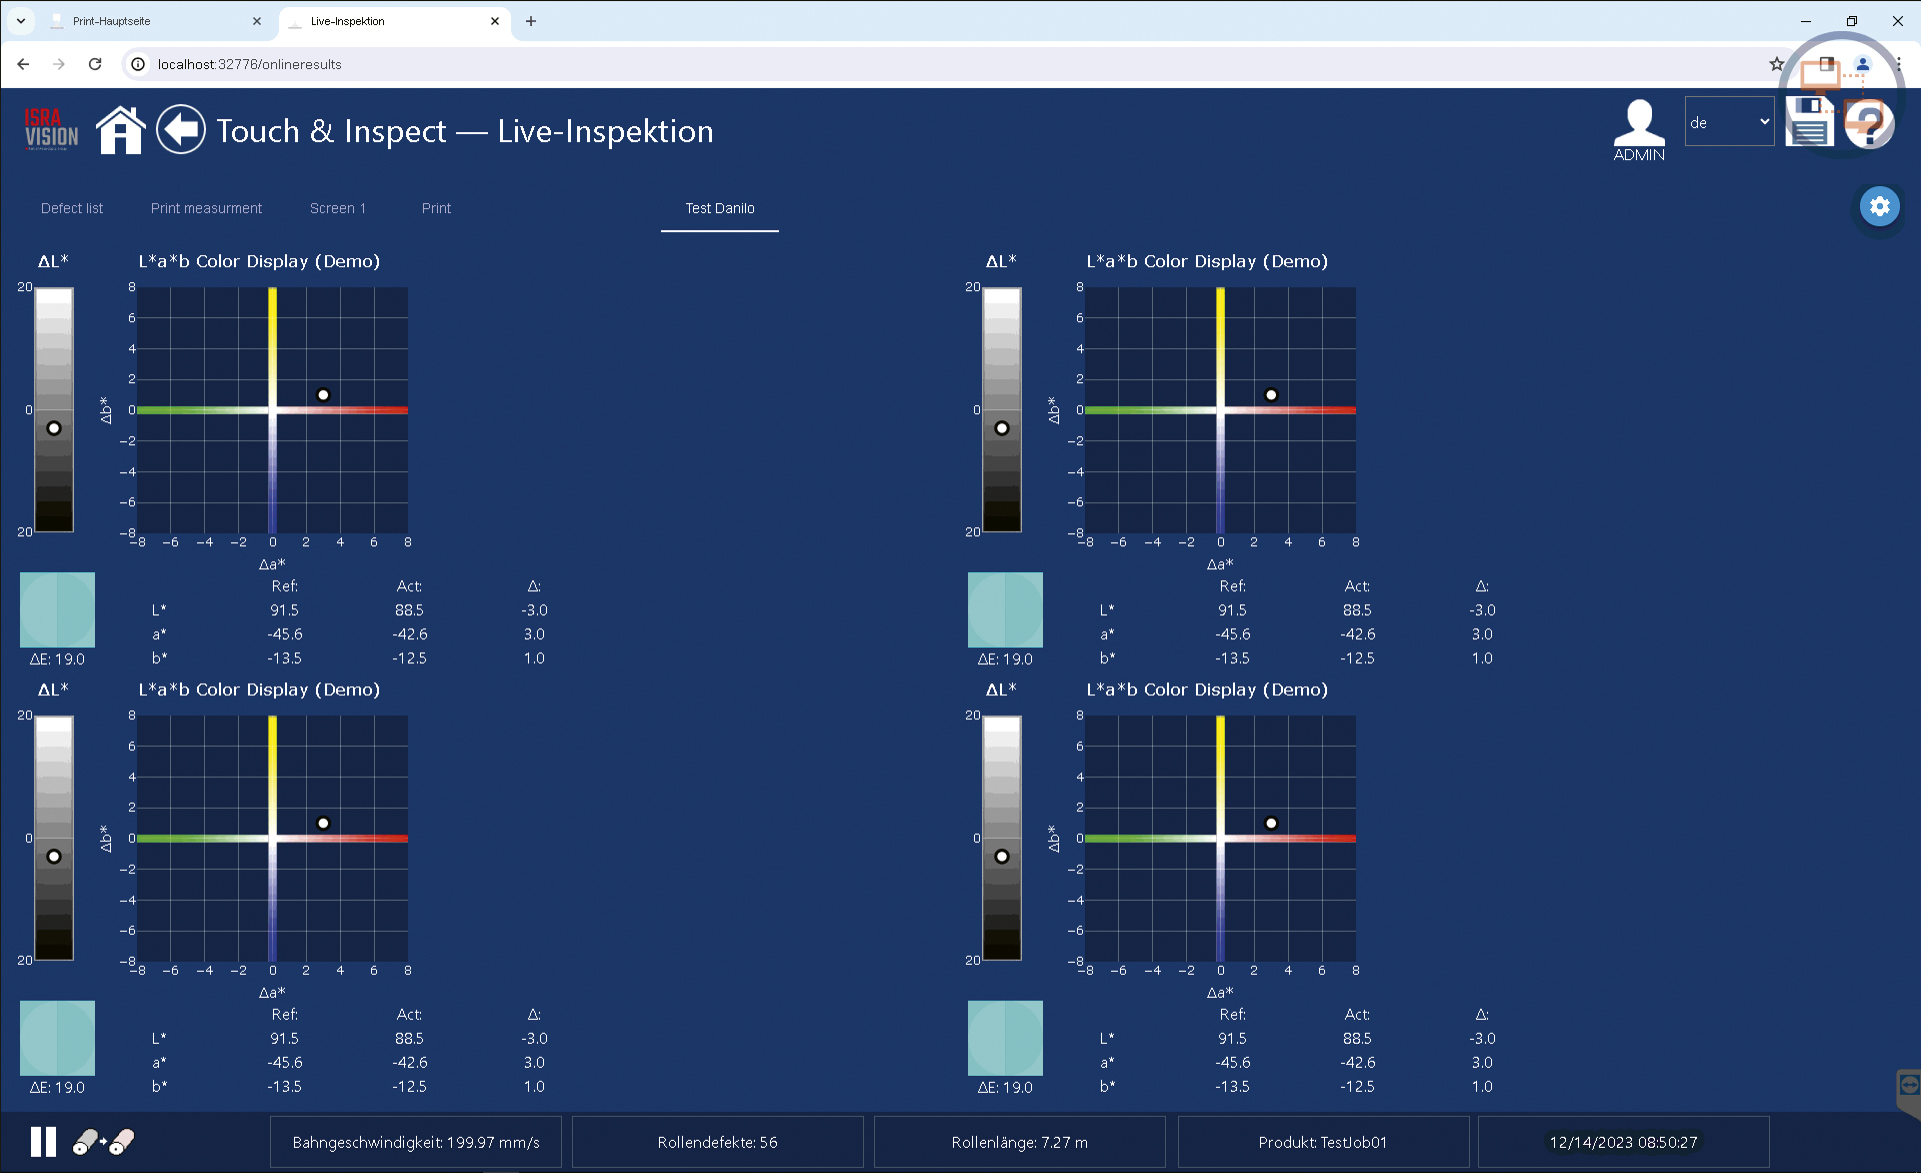This screenshot has height=1173, width=1921.
Task: Select the Test Danilo tab
Action: coord(719,208)
